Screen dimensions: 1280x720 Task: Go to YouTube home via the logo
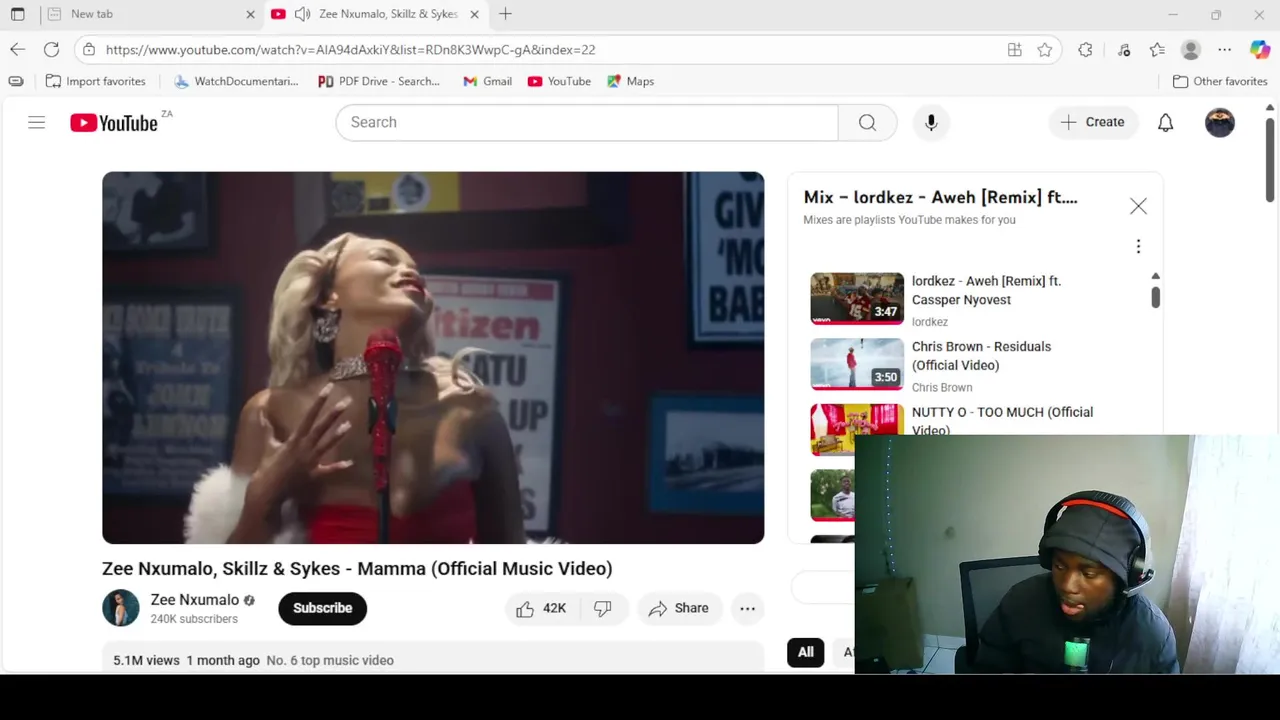tap(114, 123)
